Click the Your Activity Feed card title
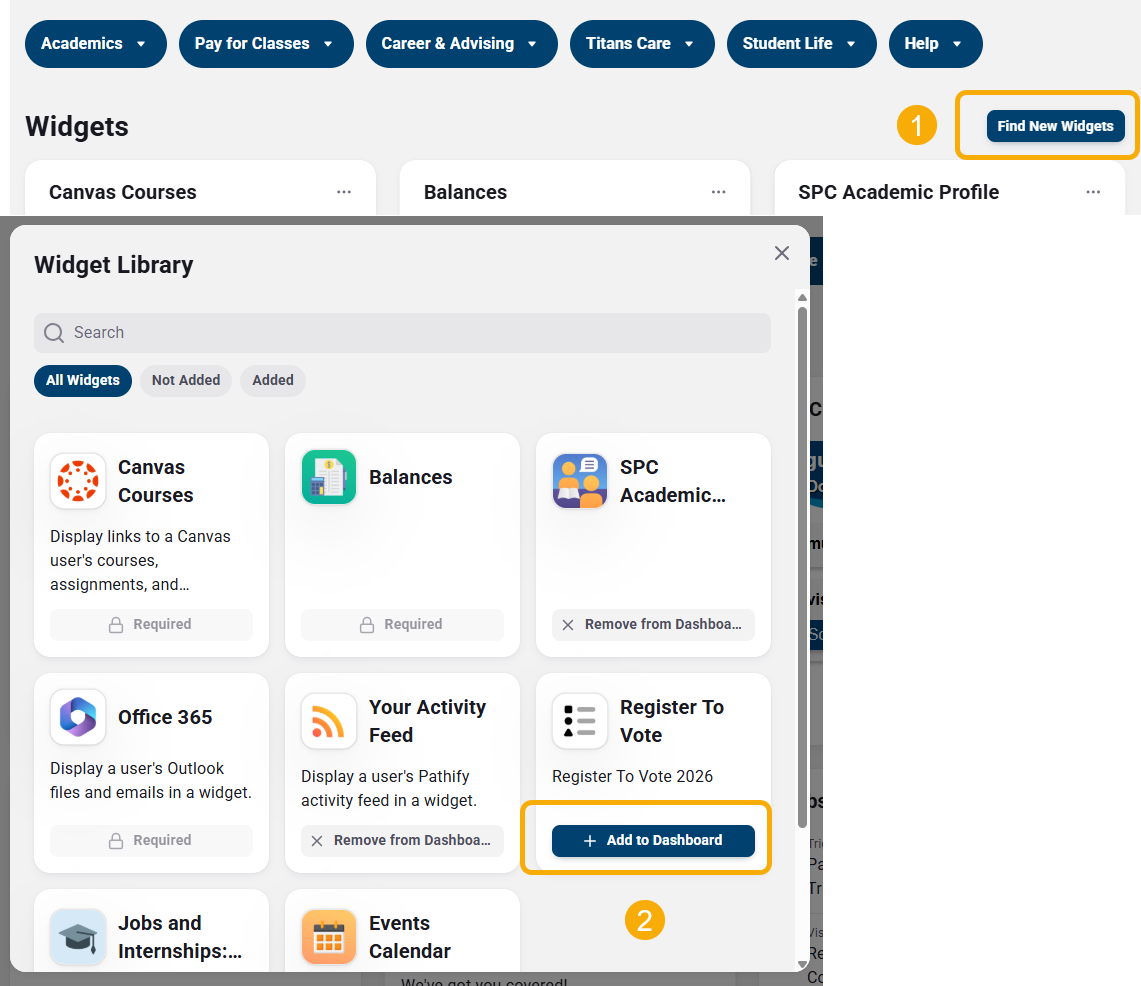 pyautogui.click(x=427, y=721)
